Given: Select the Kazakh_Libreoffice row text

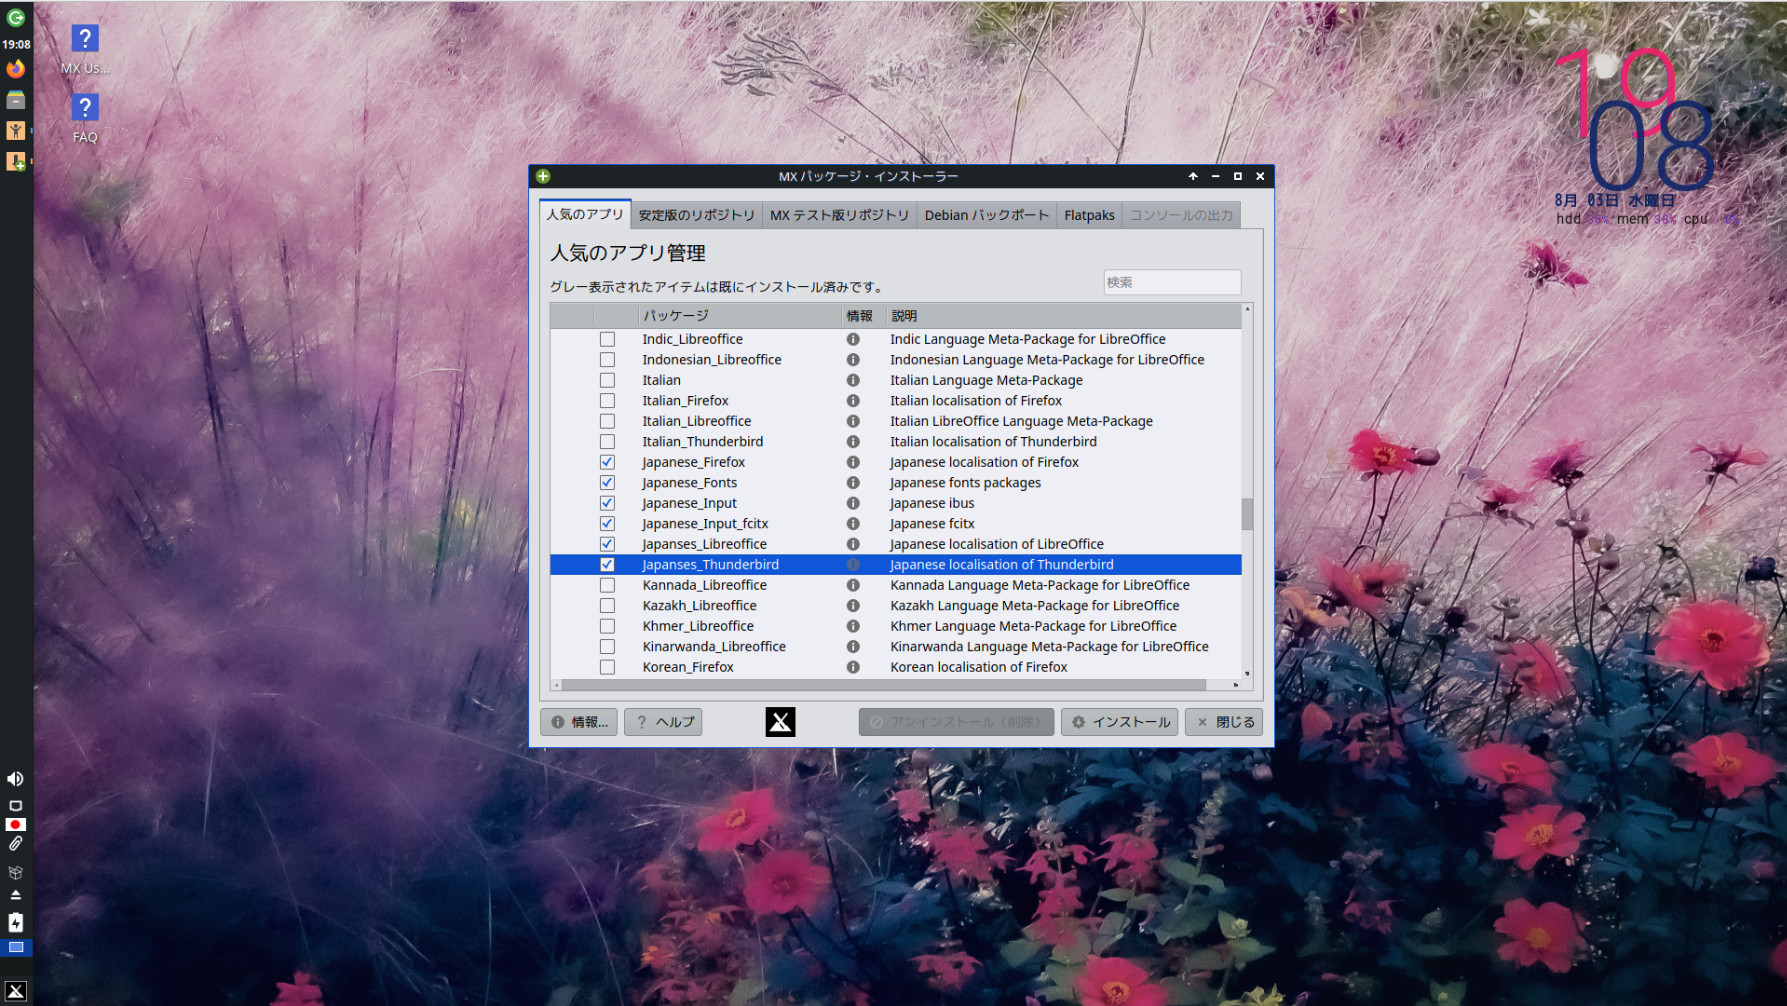Looking at the screenshot, I should tap(699, 606).
